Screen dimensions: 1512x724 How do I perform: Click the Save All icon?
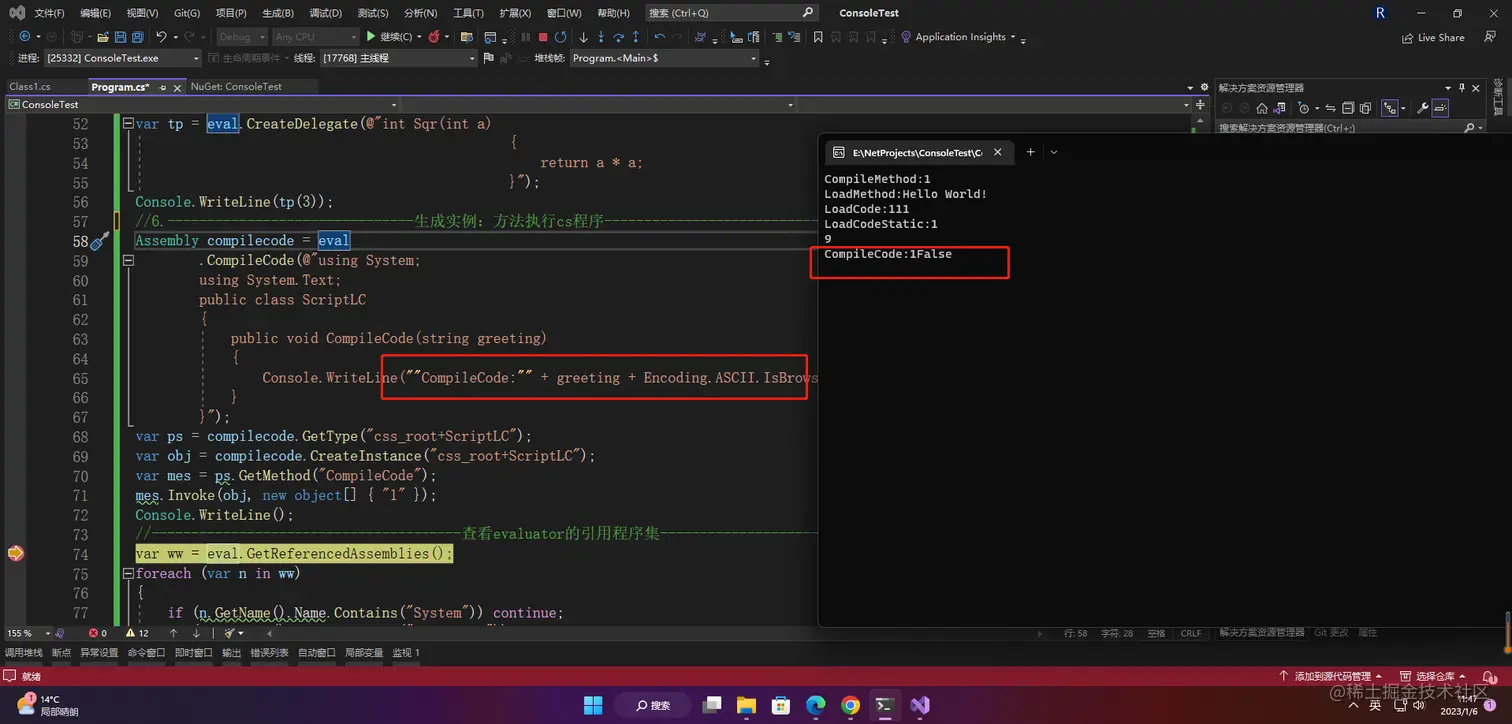click(137, 37)
